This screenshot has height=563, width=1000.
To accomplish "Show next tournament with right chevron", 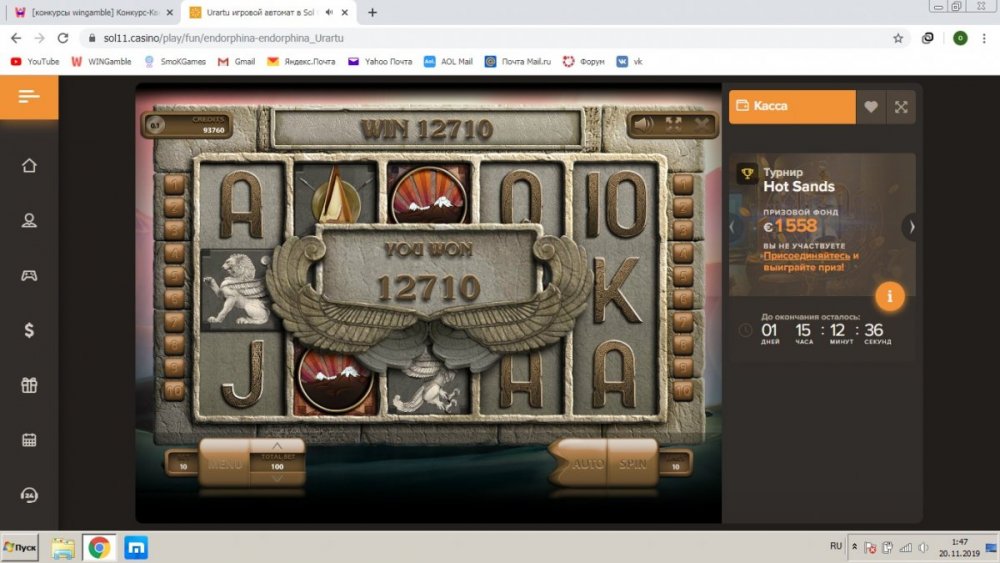I will 911,227.
